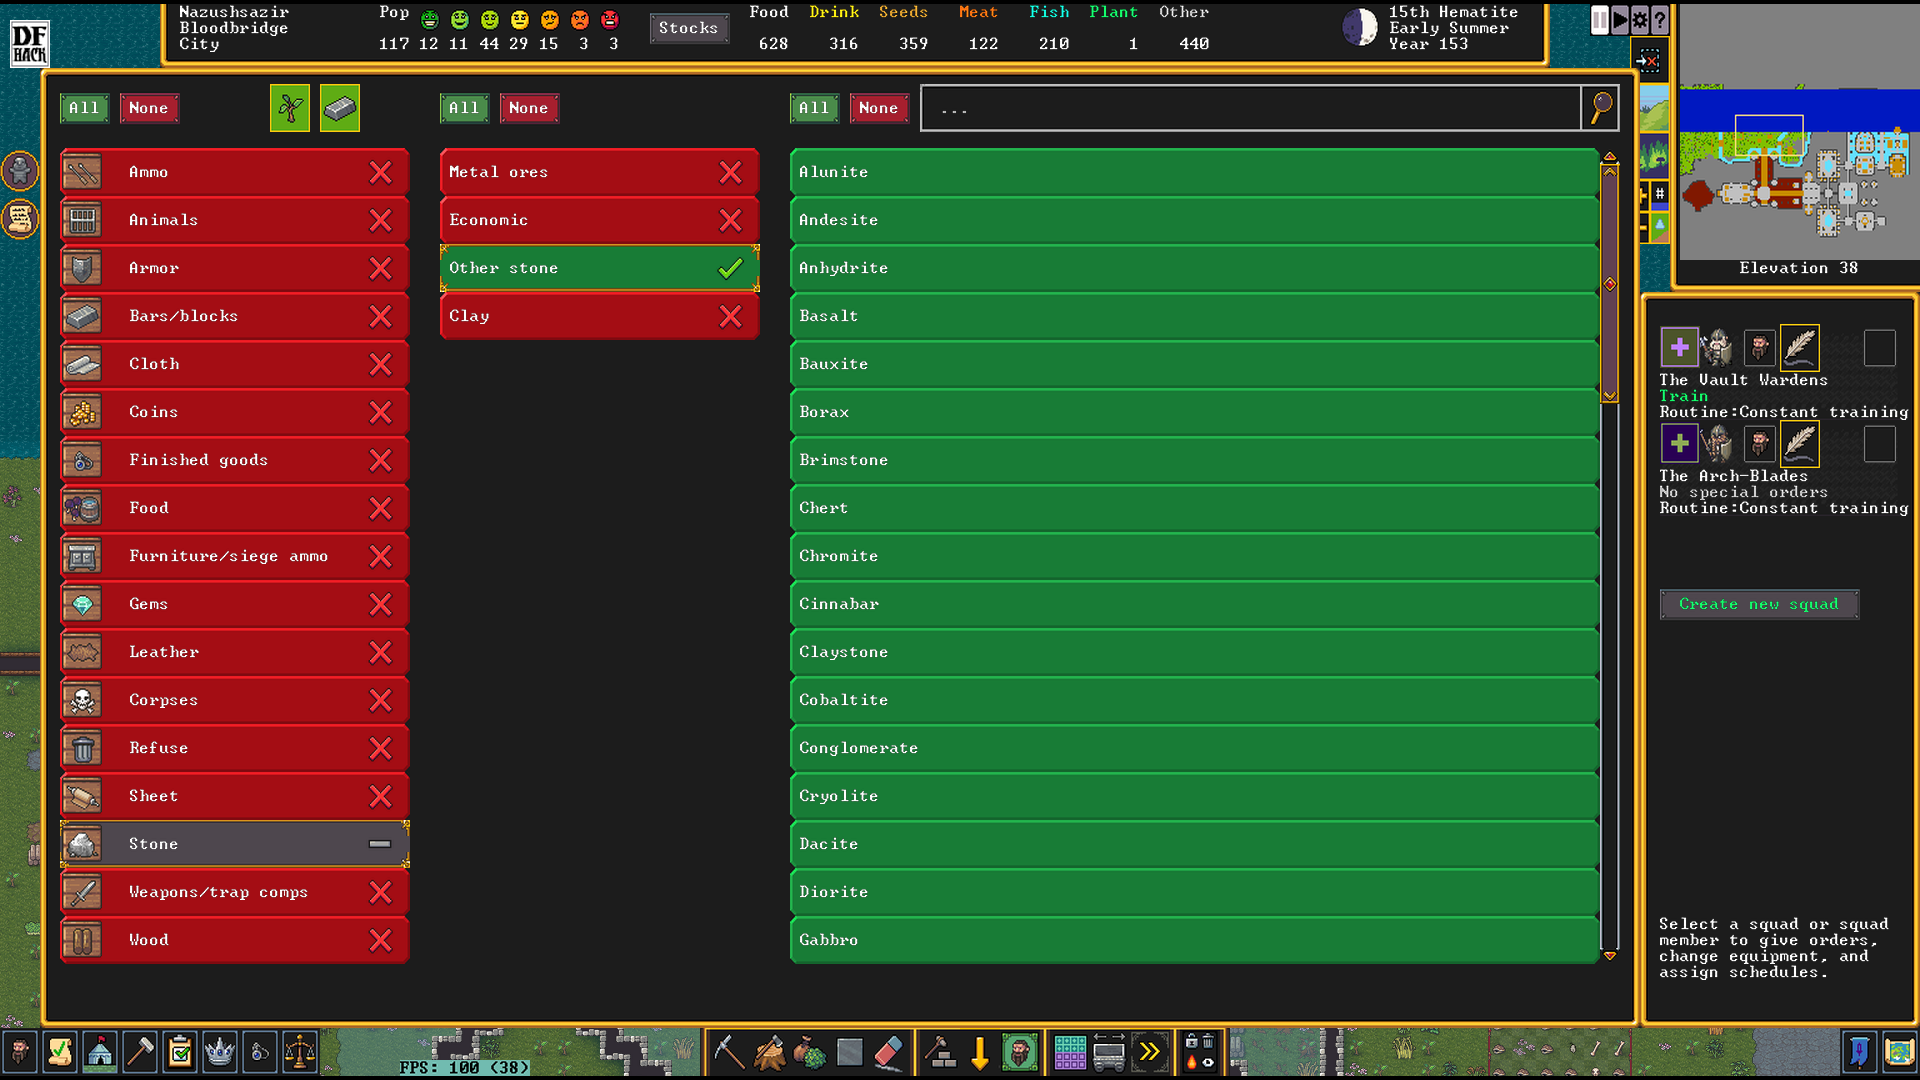Click All button above subcategory list

click(464, 108)
